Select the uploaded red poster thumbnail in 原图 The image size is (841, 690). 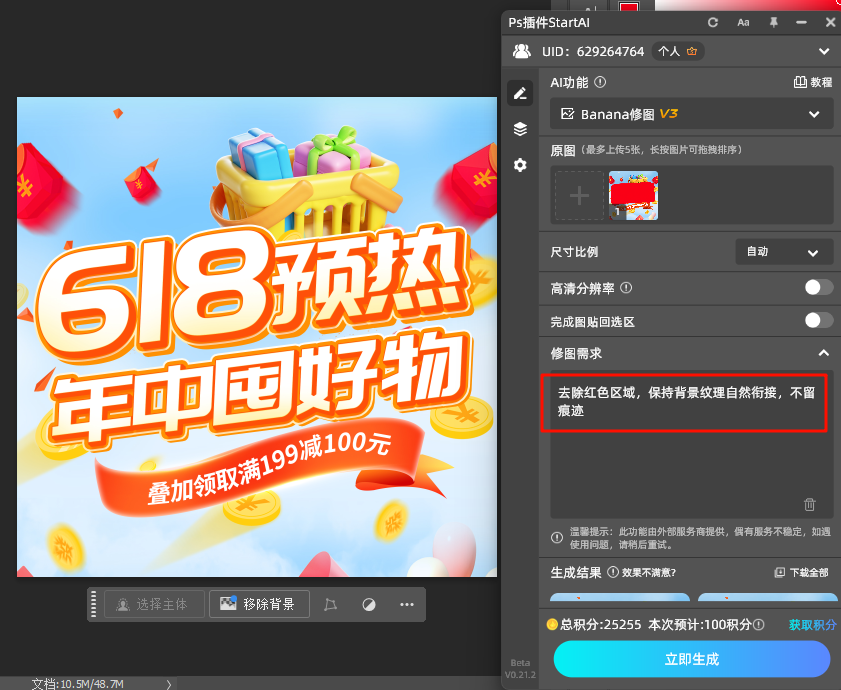633,195
